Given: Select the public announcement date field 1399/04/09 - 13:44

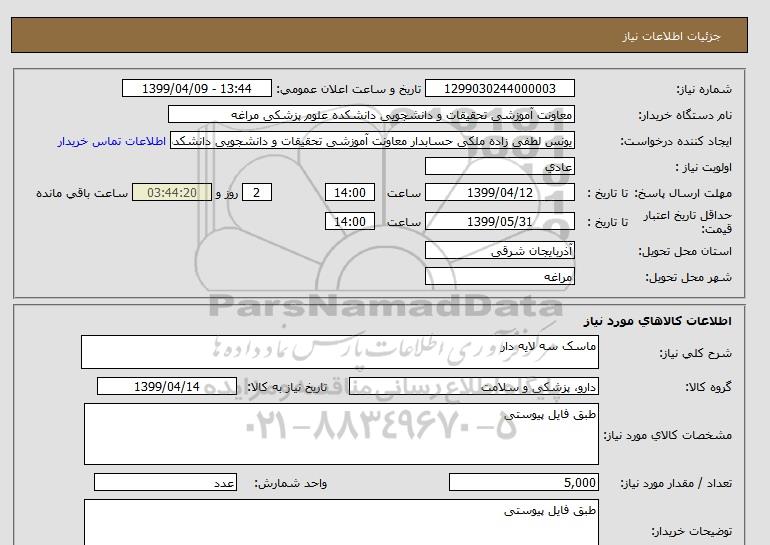Looking at the screenshot, I should point(196,88).
